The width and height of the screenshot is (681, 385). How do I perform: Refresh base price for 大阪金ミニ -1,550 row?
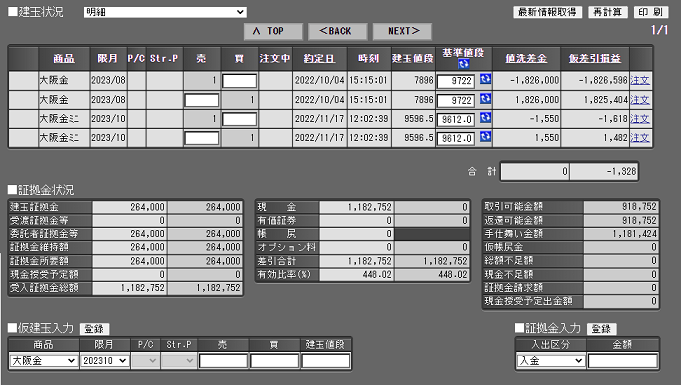point(485,118)
